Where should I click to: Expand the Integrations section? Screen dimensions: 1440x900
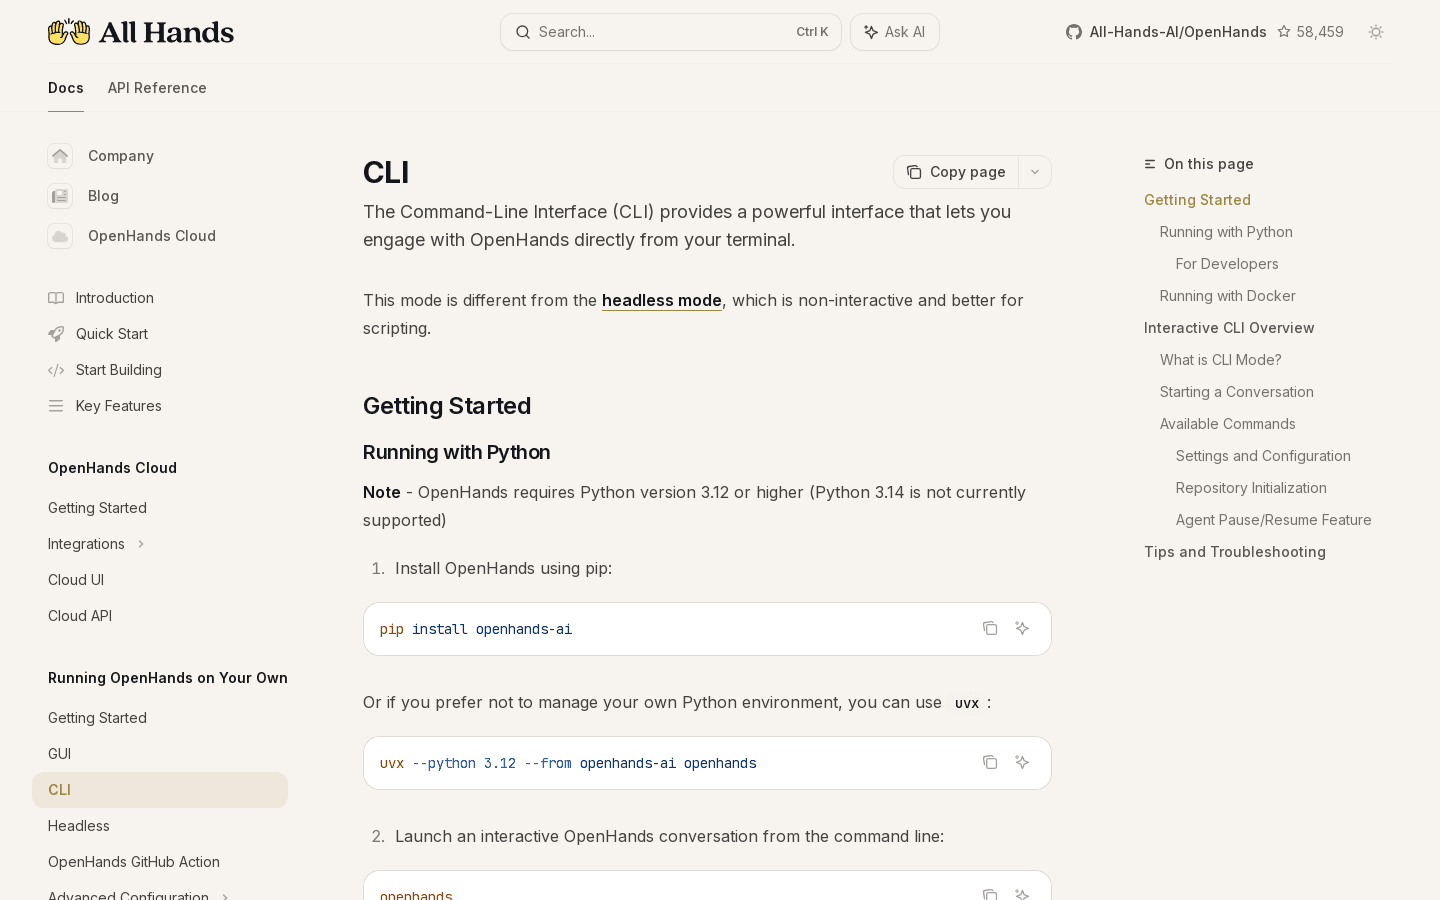[141, 544]
